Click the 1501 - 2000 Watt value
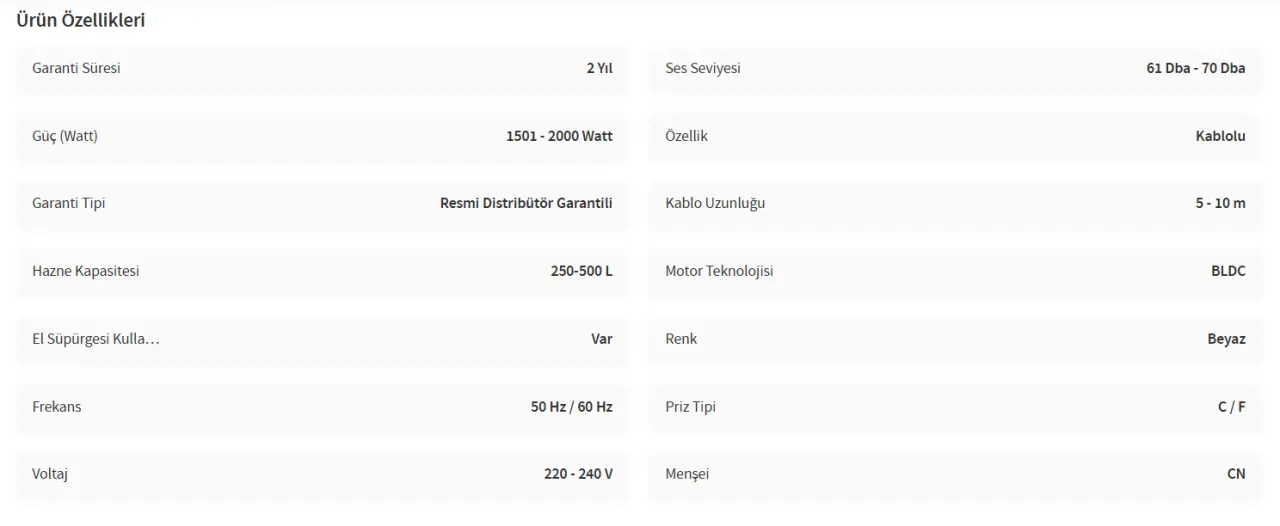Screen dimensions: 1280x526 pos(559,136)
